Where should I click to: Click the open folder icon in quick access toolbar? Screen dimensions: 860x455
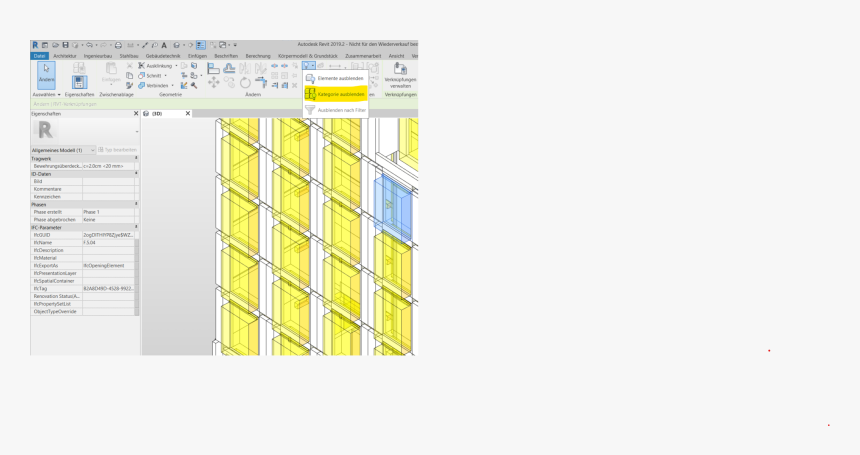[x=55, y=45]
